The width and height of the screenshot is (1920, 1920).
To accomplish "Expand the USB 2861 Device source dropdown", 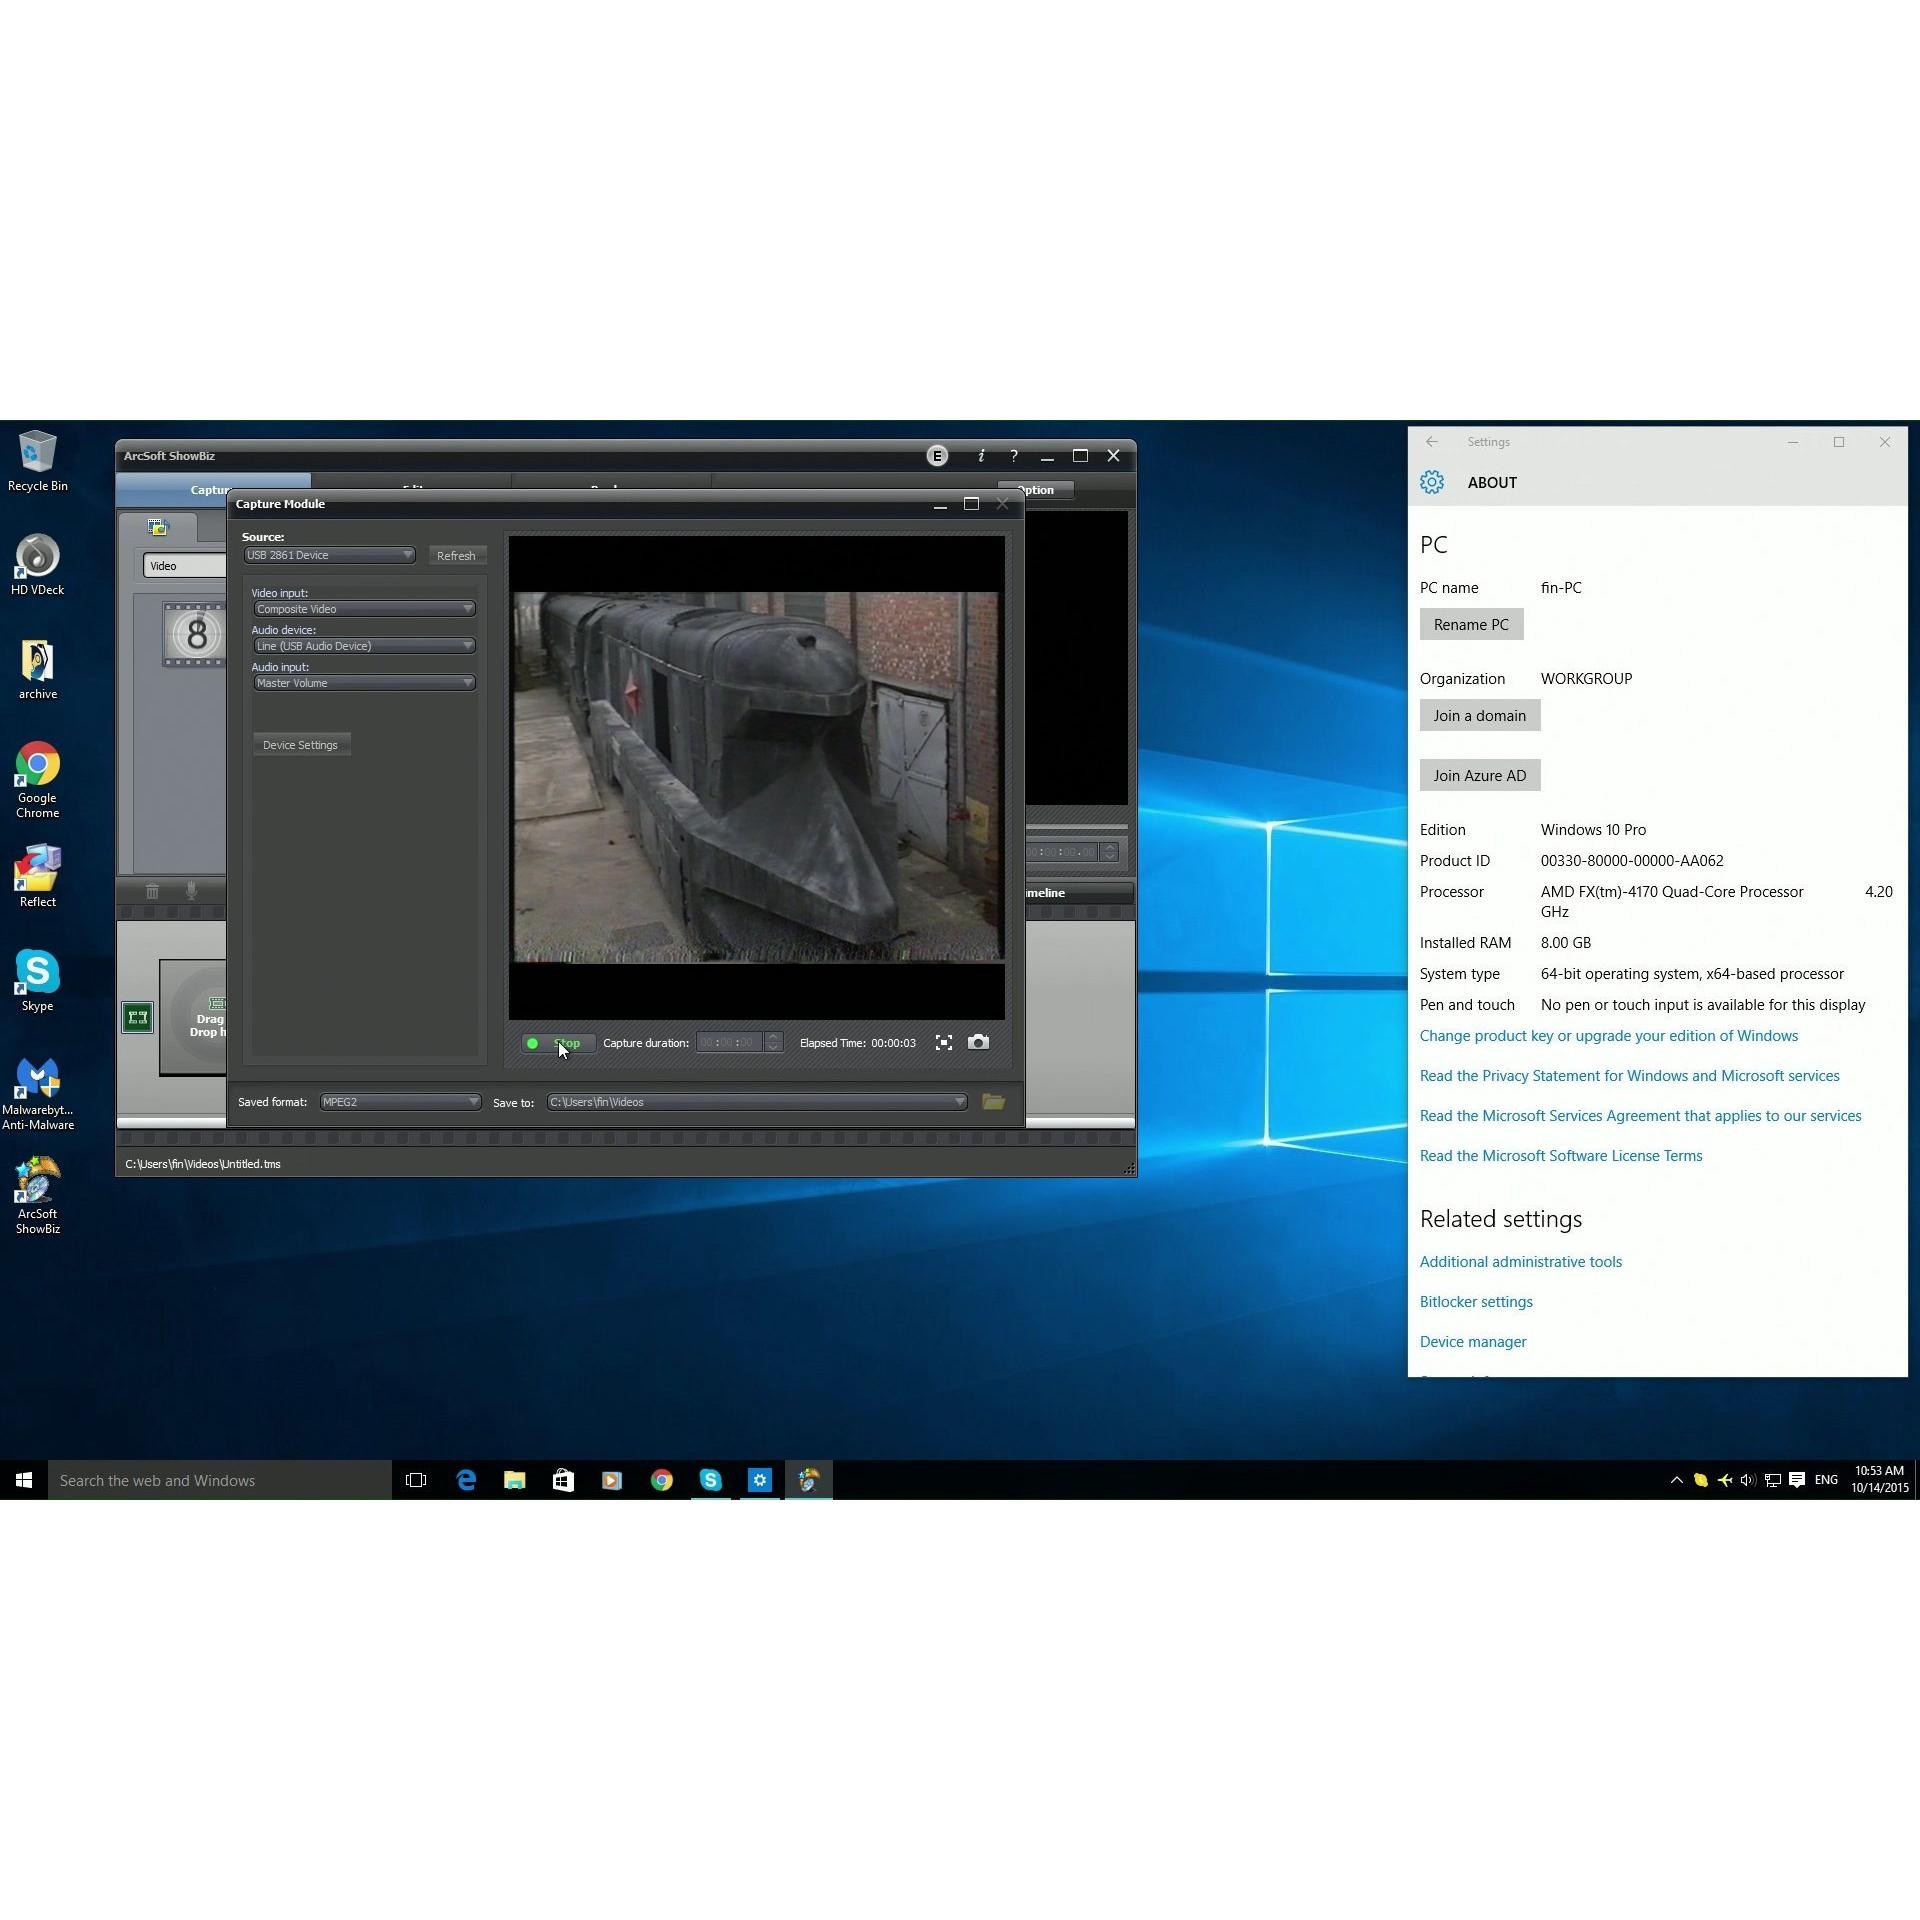I will pos(329,555).
